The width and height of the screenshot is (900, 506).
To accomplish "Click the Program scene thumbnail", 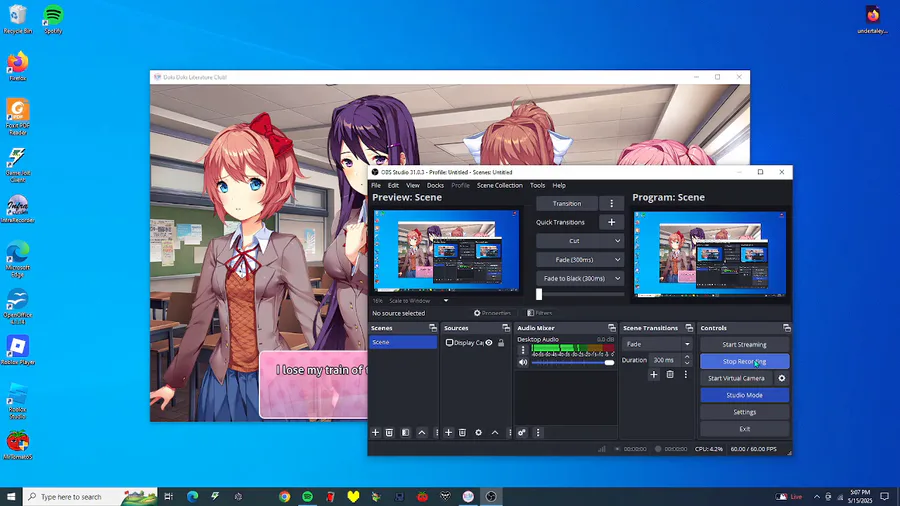I will click(710, 254).
